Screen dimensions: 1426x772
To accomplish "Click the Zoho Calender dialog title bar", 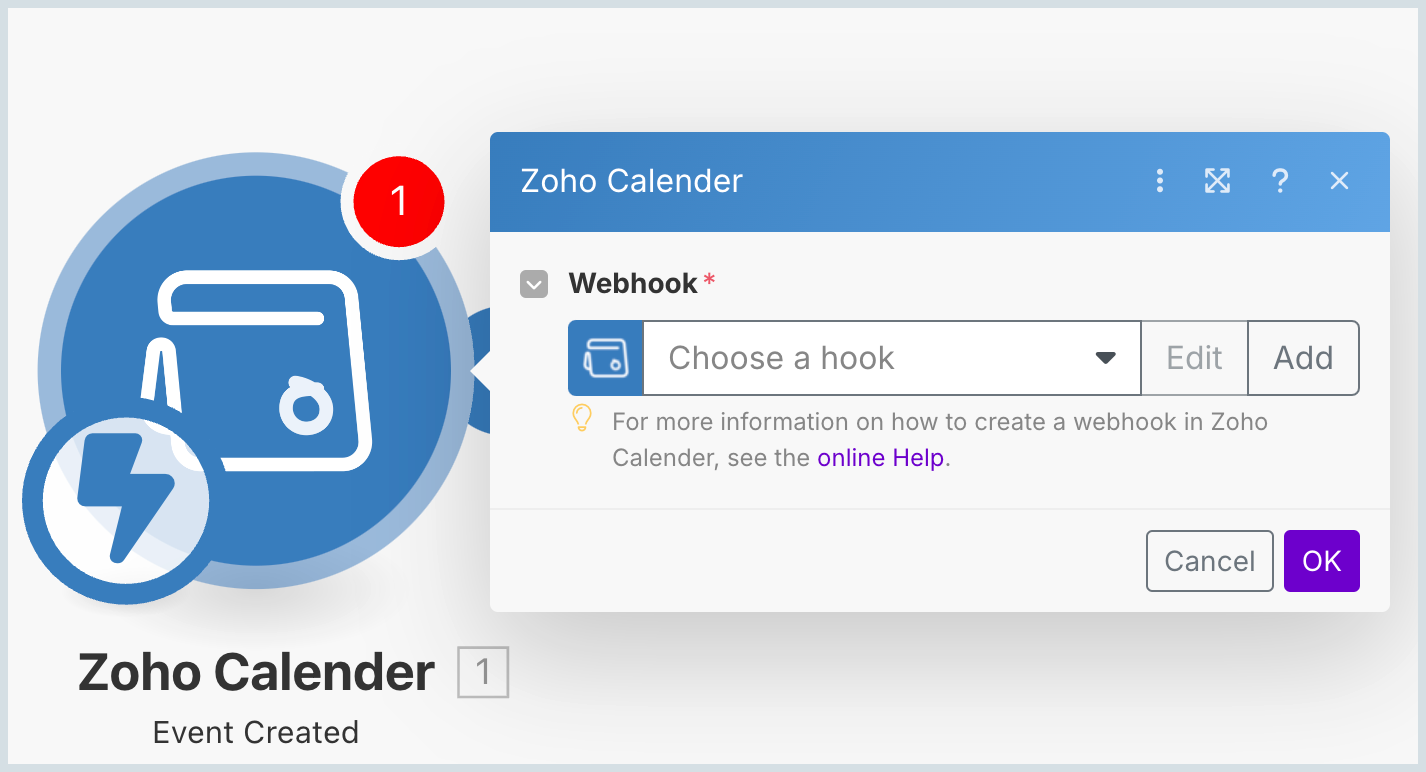I will coord(850,181).
